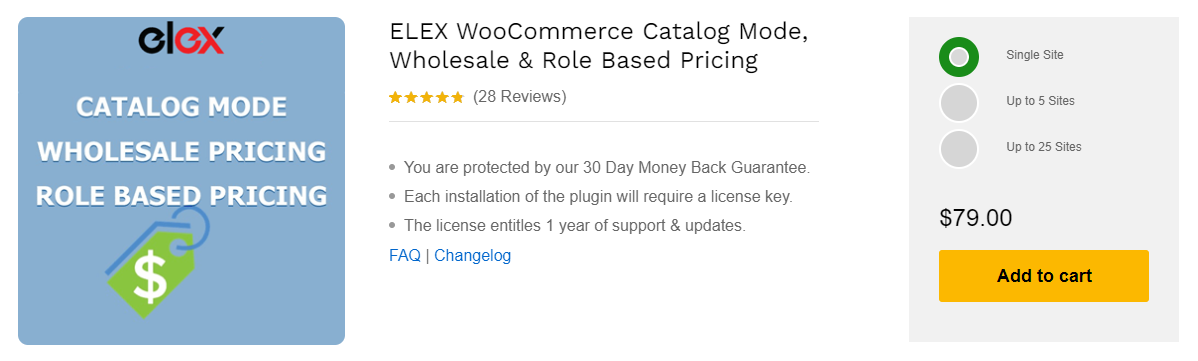
Task: Click the 30 Day Money Back Guarantee line
Action: [607, 167]
